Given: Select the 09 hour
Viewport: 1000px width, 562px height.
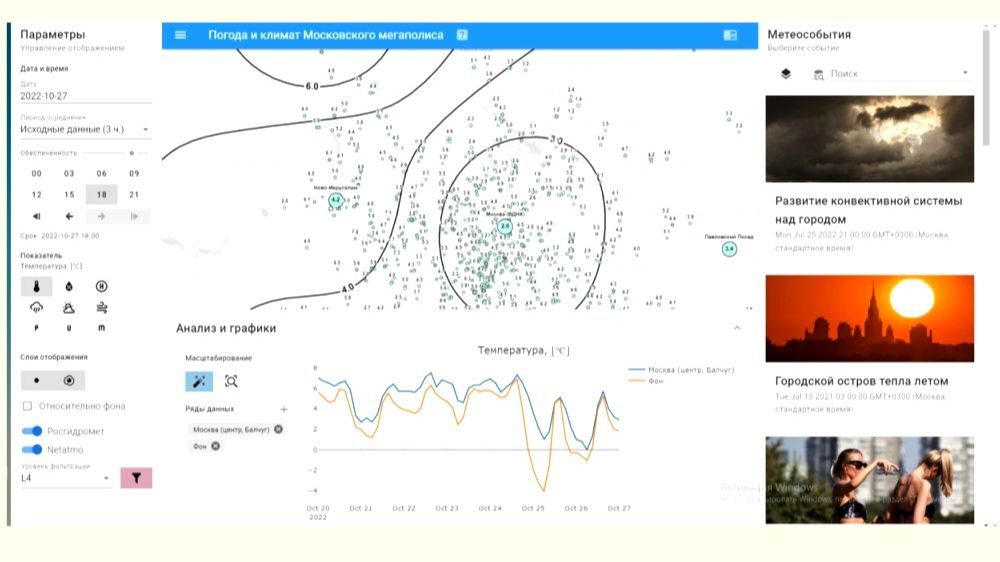Looking at the screenshot, I should coord(134,174).
